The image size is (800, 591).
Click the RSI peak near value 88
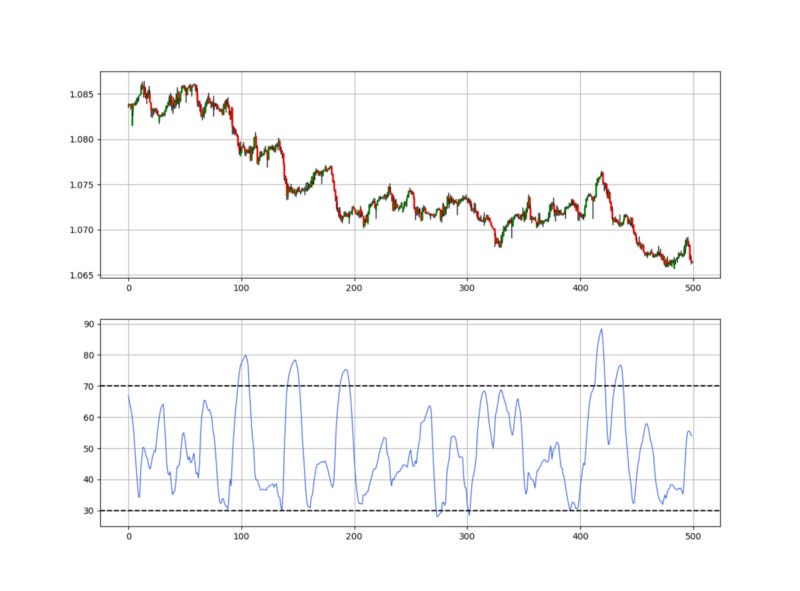pyautogui.click(x=600, y=327)
